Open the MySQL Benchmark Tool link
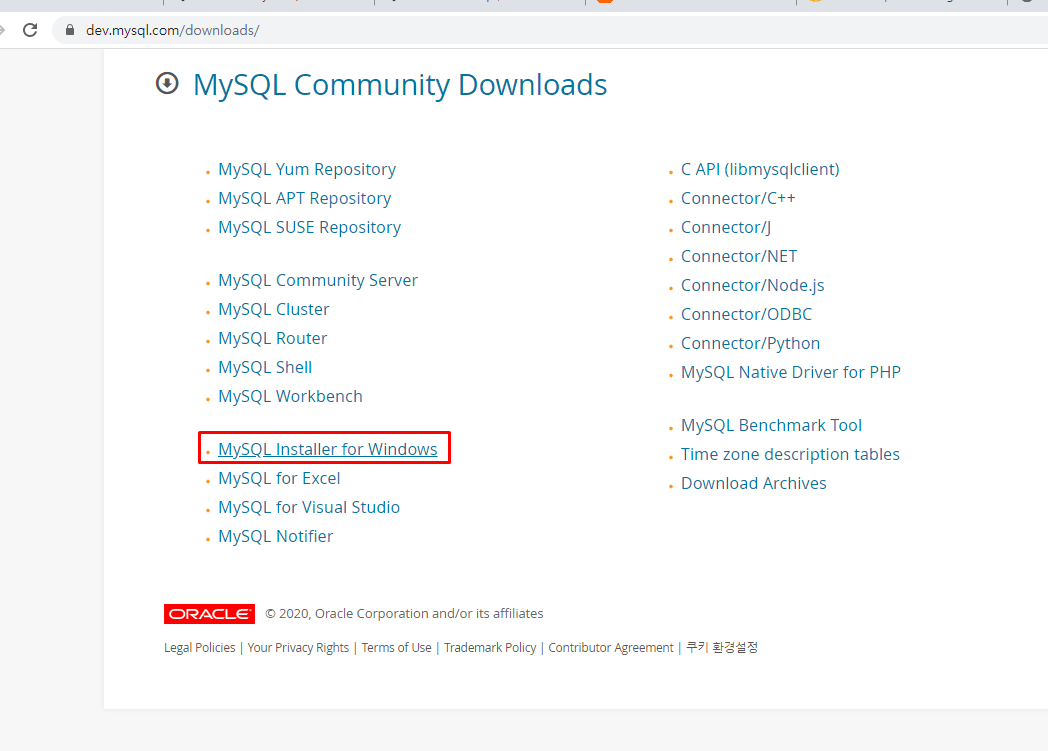1048x751 pixels. (x=771, y=426)
